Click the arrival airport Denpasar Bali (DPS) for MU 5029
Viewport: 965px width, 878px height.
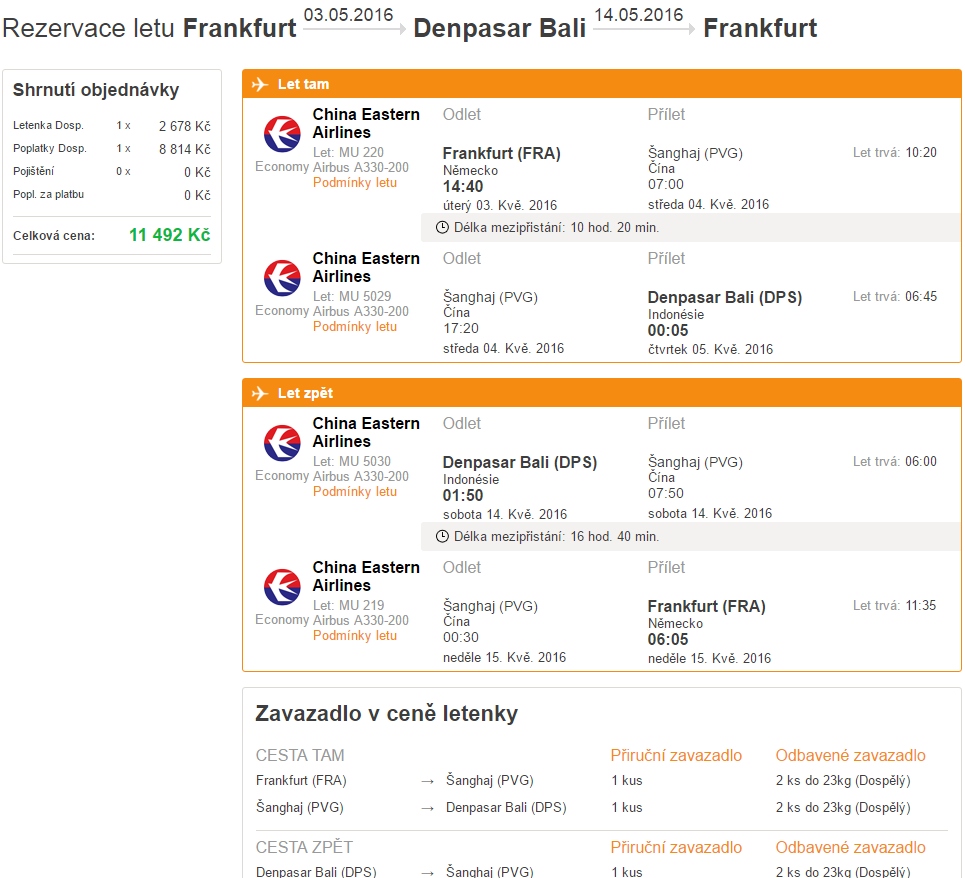(x=725, y=297)
